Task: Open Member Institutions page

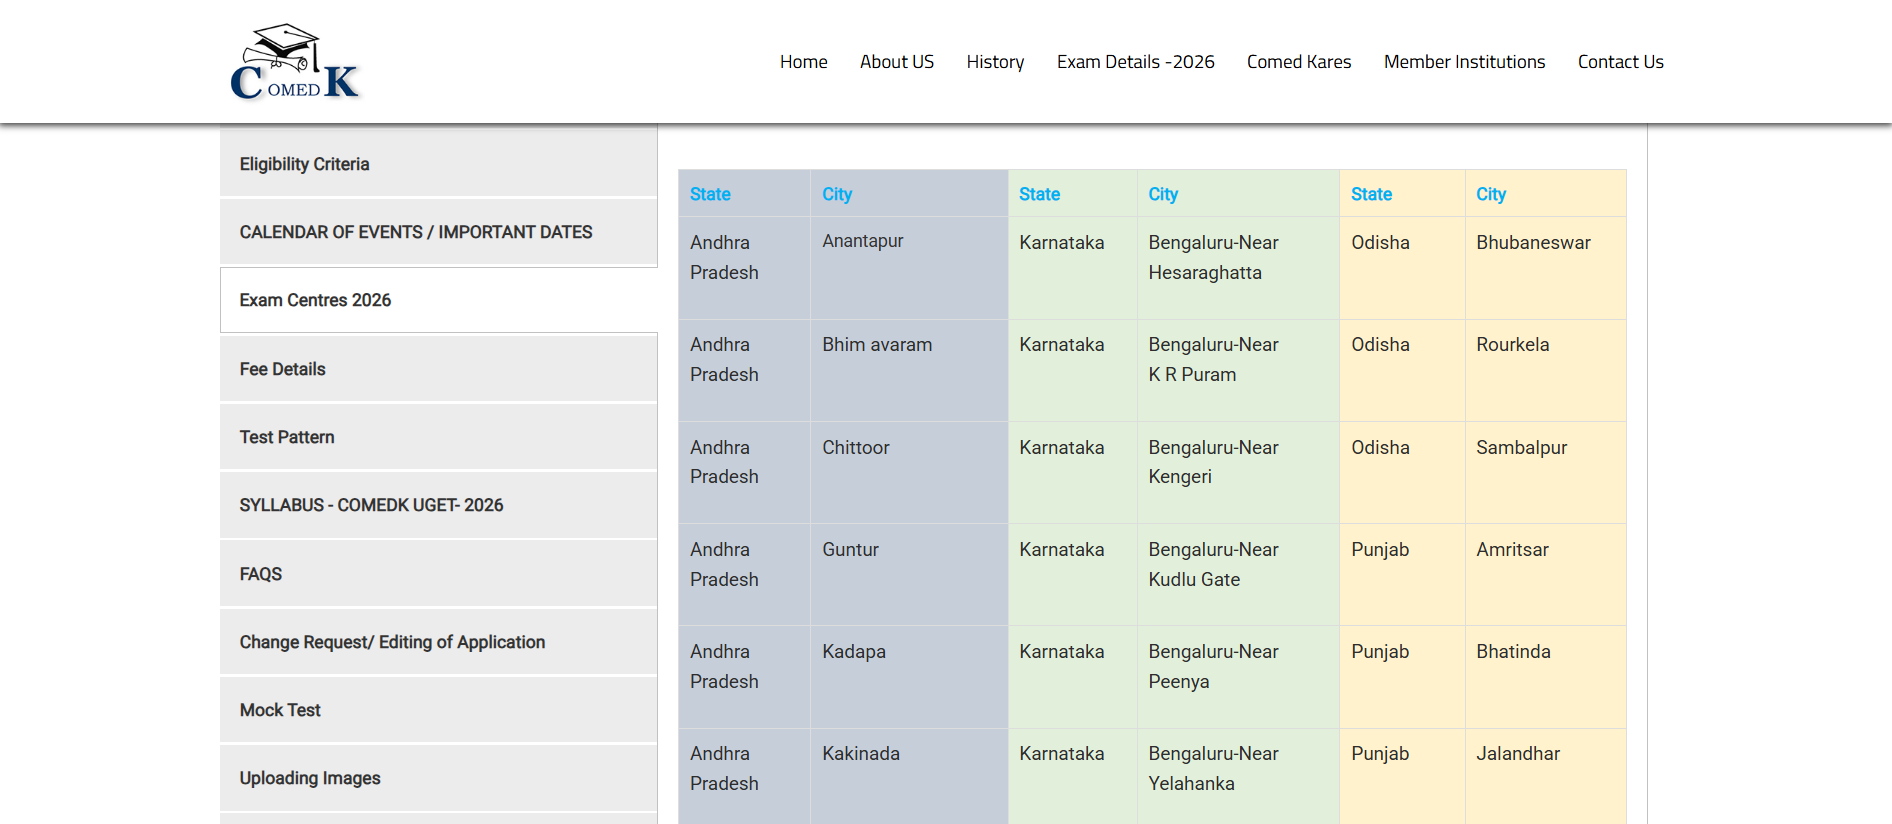Action: (x=1464, y=62)
